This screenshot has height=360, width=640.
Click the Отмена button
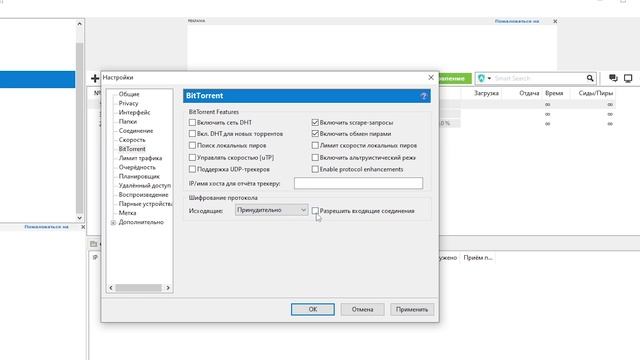click(x=362, y=309)
